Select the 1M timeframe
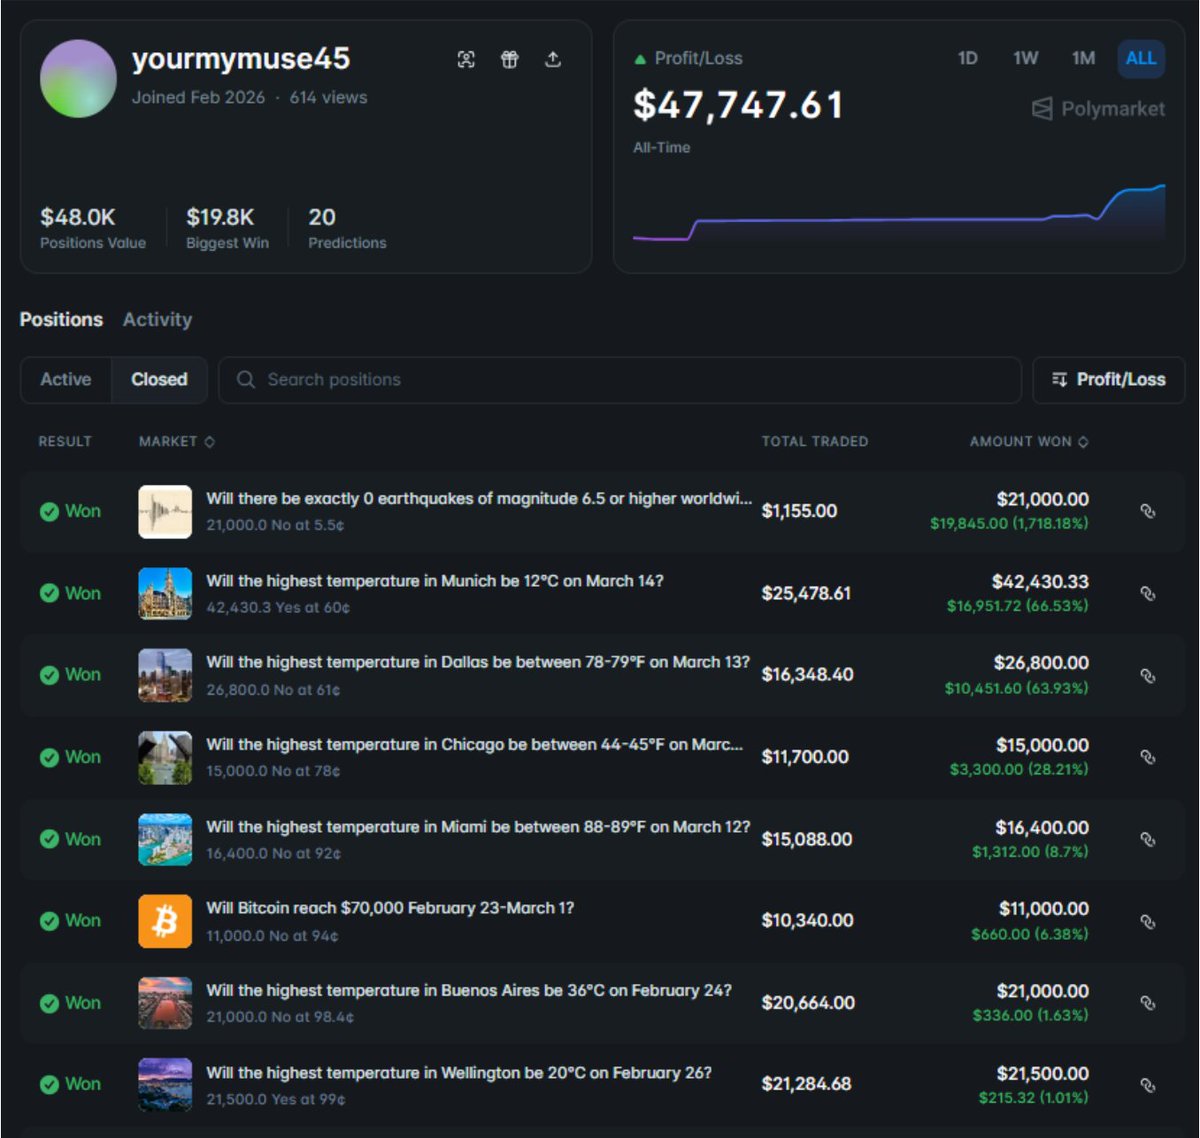The image size is (1200, 1138). coord(1083,58)
